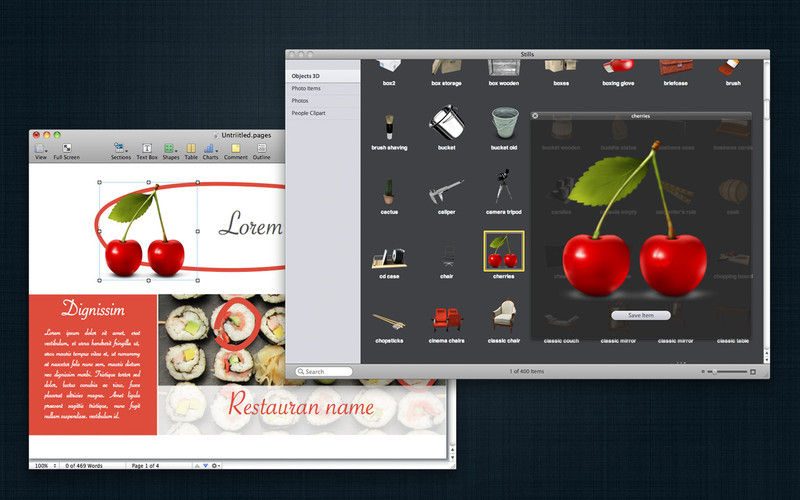Screen dimensions: 800x500
Task: Select Photo Items category in Stills sidebar
Action: 323,88
